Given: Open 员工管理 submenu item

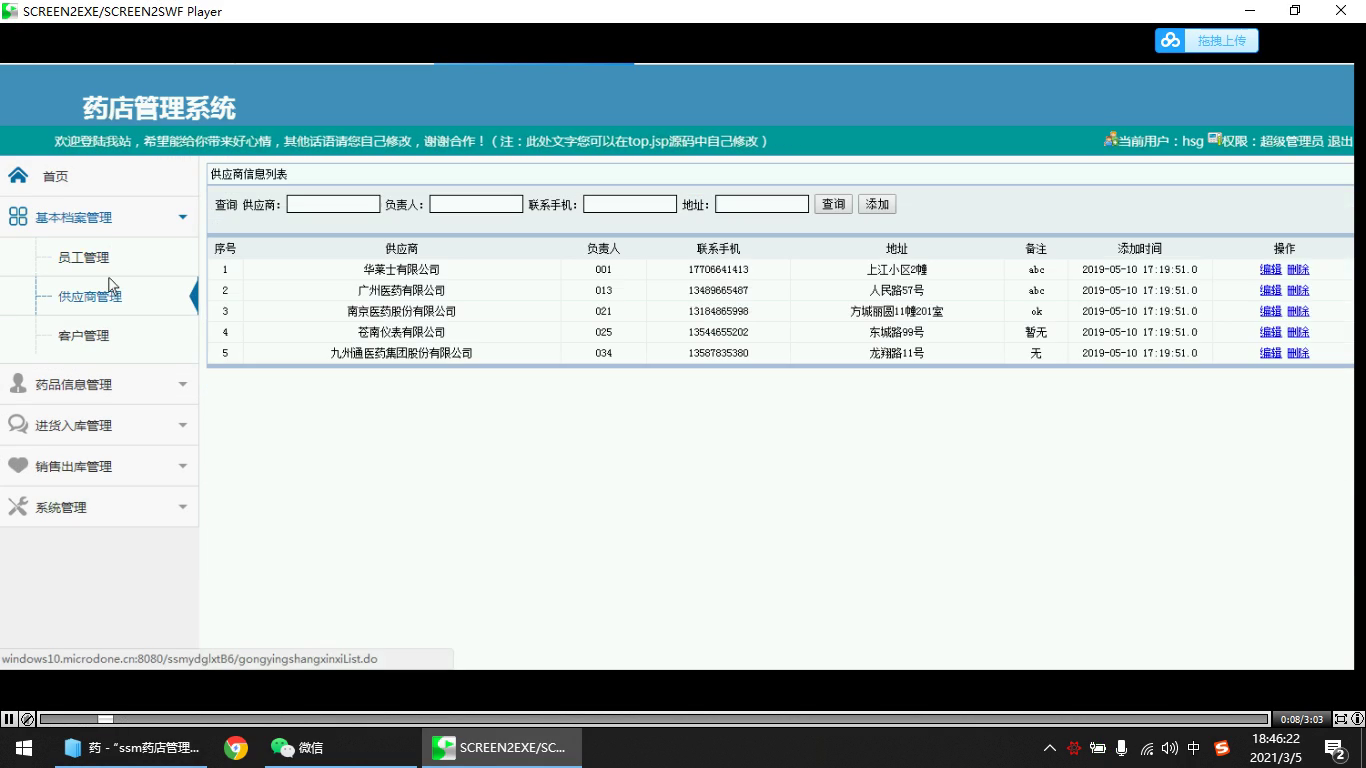Looking at the screenshot, I should (83, 257).
